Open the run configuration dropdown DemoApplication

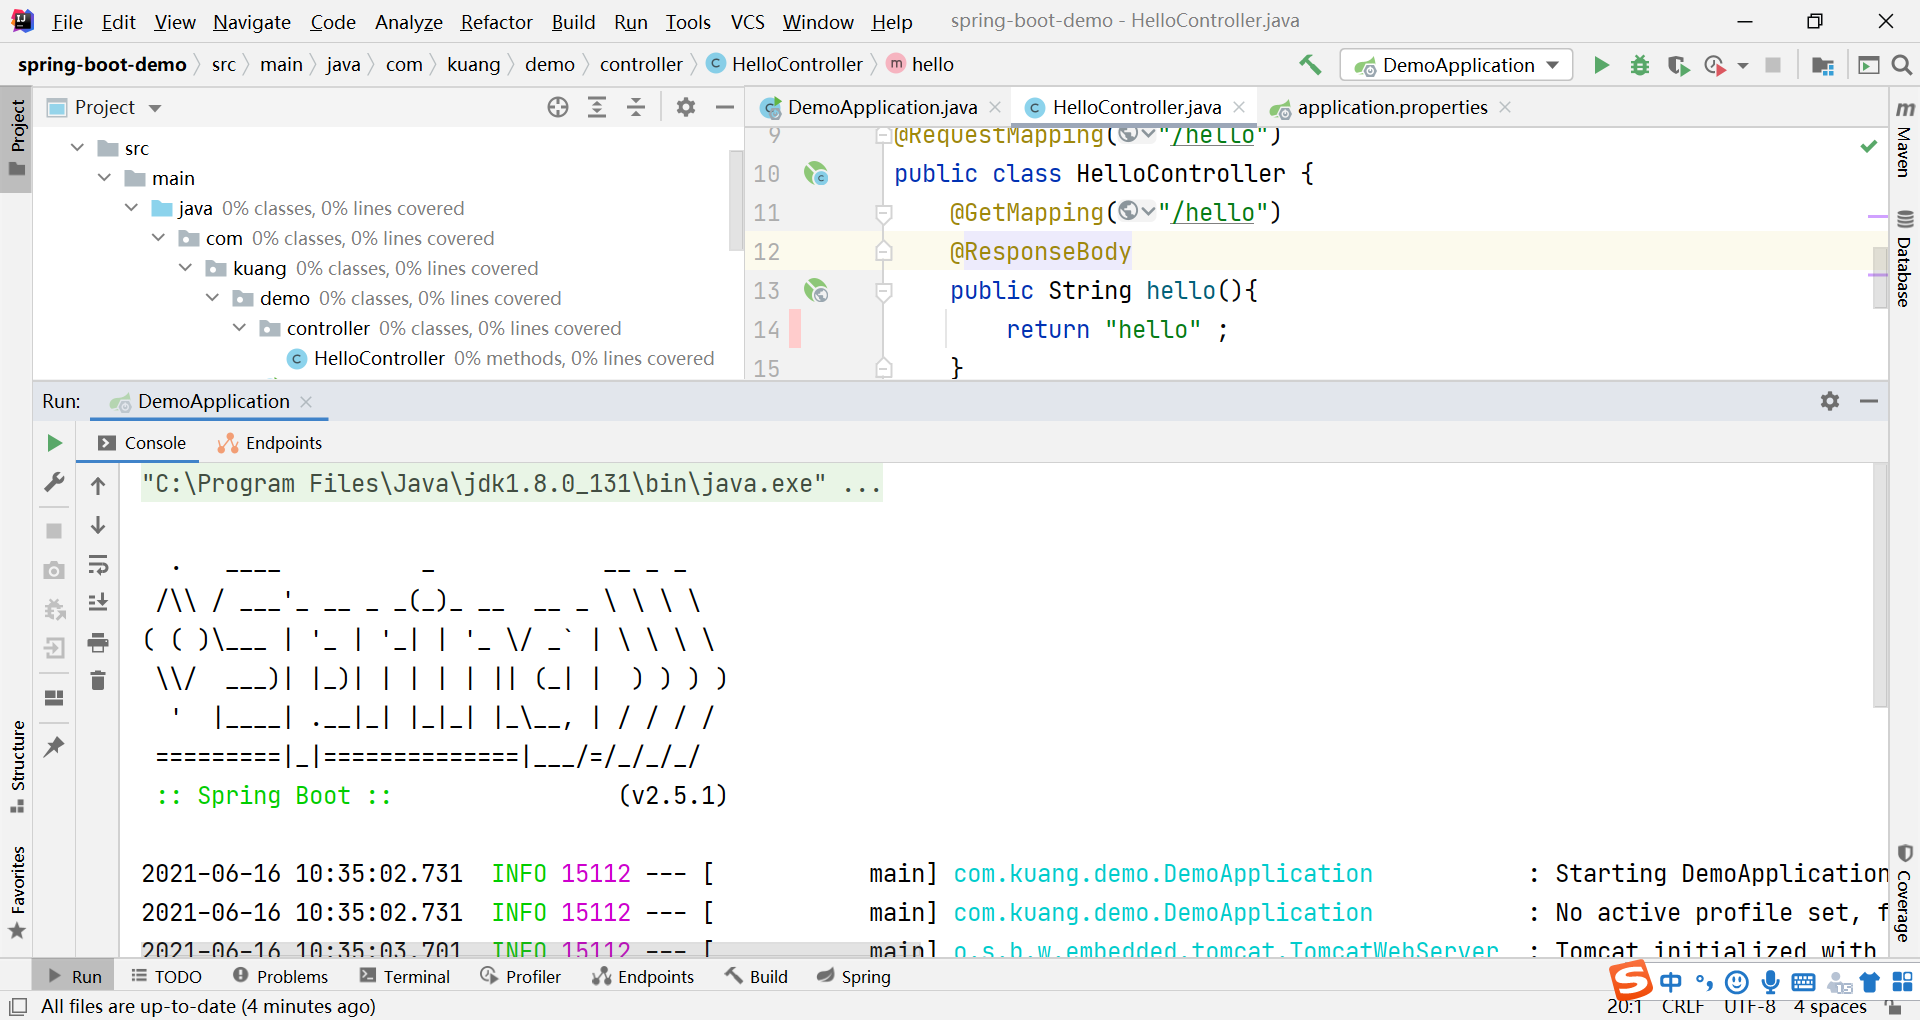(1456, 65)
